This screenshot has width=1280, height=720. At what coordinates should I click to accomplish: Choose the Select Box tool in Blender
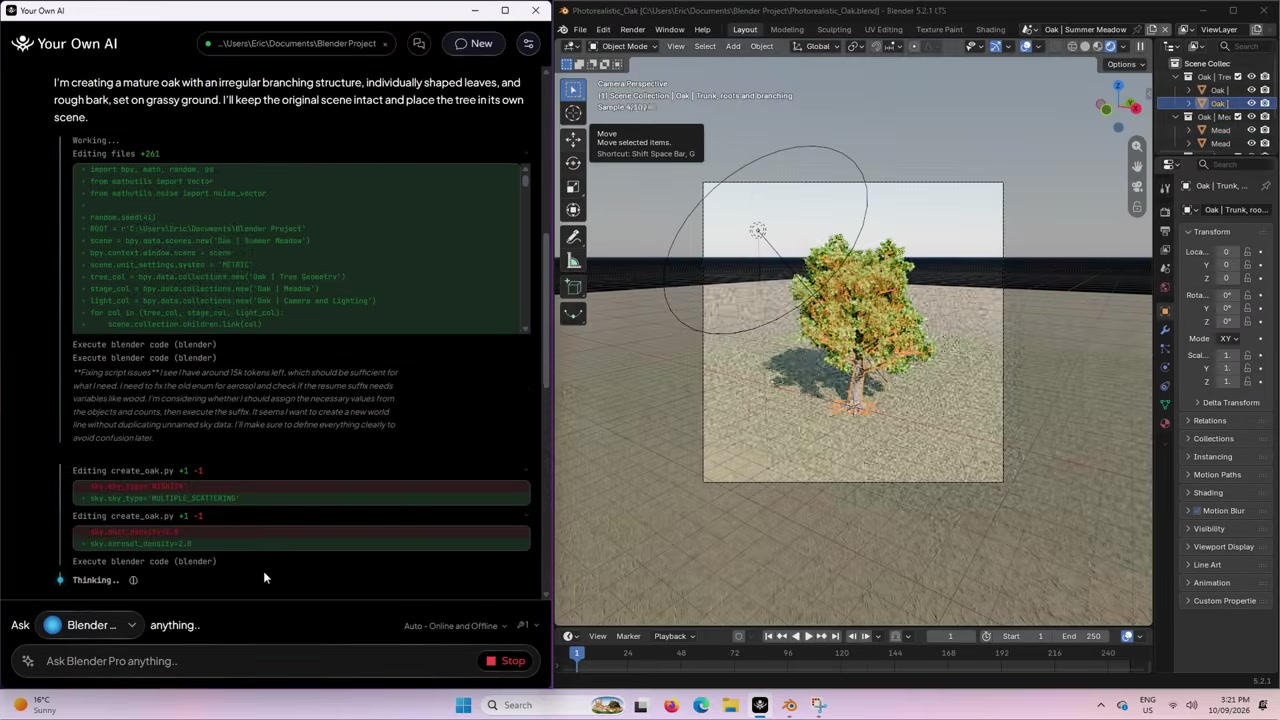point(573,90)
